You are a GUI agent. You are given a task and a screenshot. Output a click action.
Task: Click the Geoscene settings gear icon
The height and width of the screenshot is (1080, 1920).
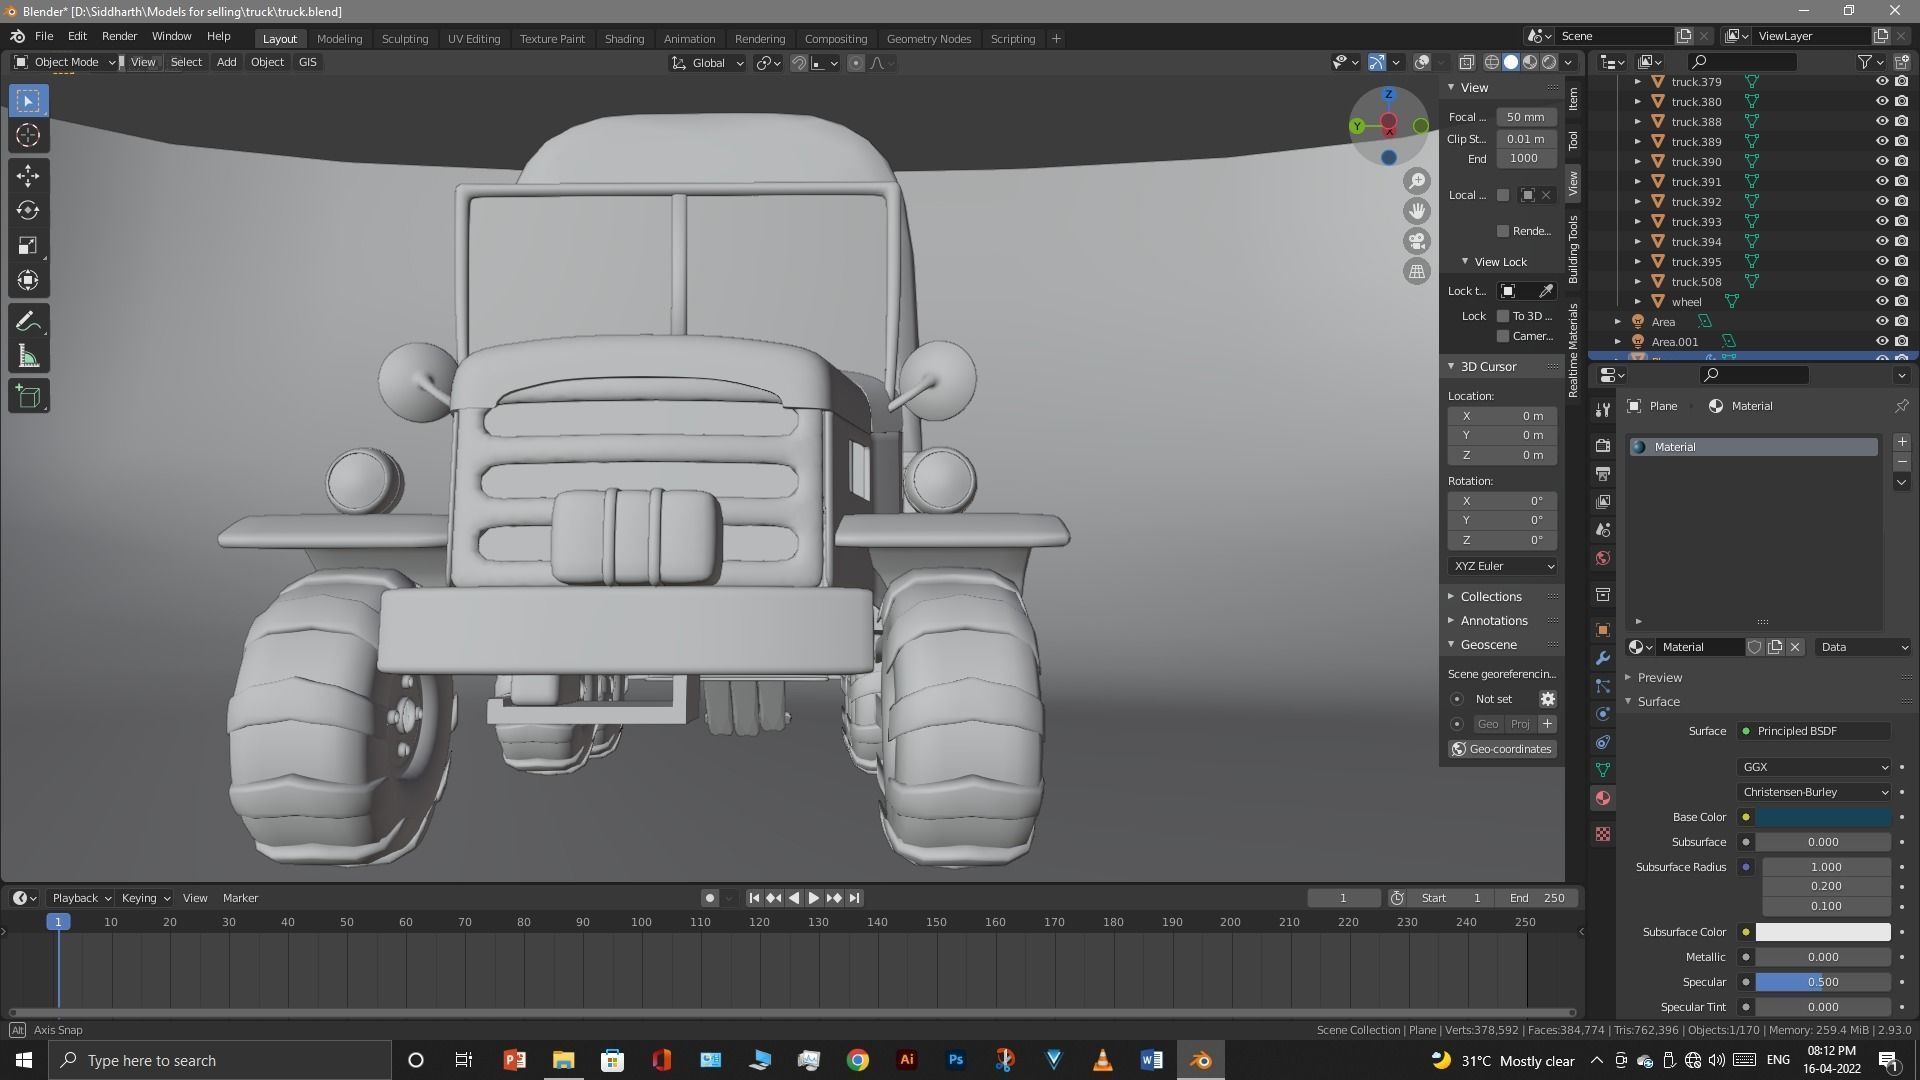[1547, 699]
